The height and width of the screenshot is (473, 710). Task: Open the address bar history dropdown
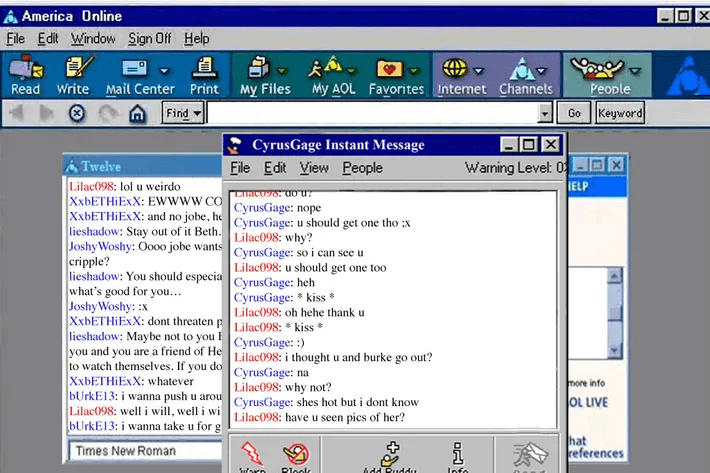pyautogui.click(x=545, y=113)
